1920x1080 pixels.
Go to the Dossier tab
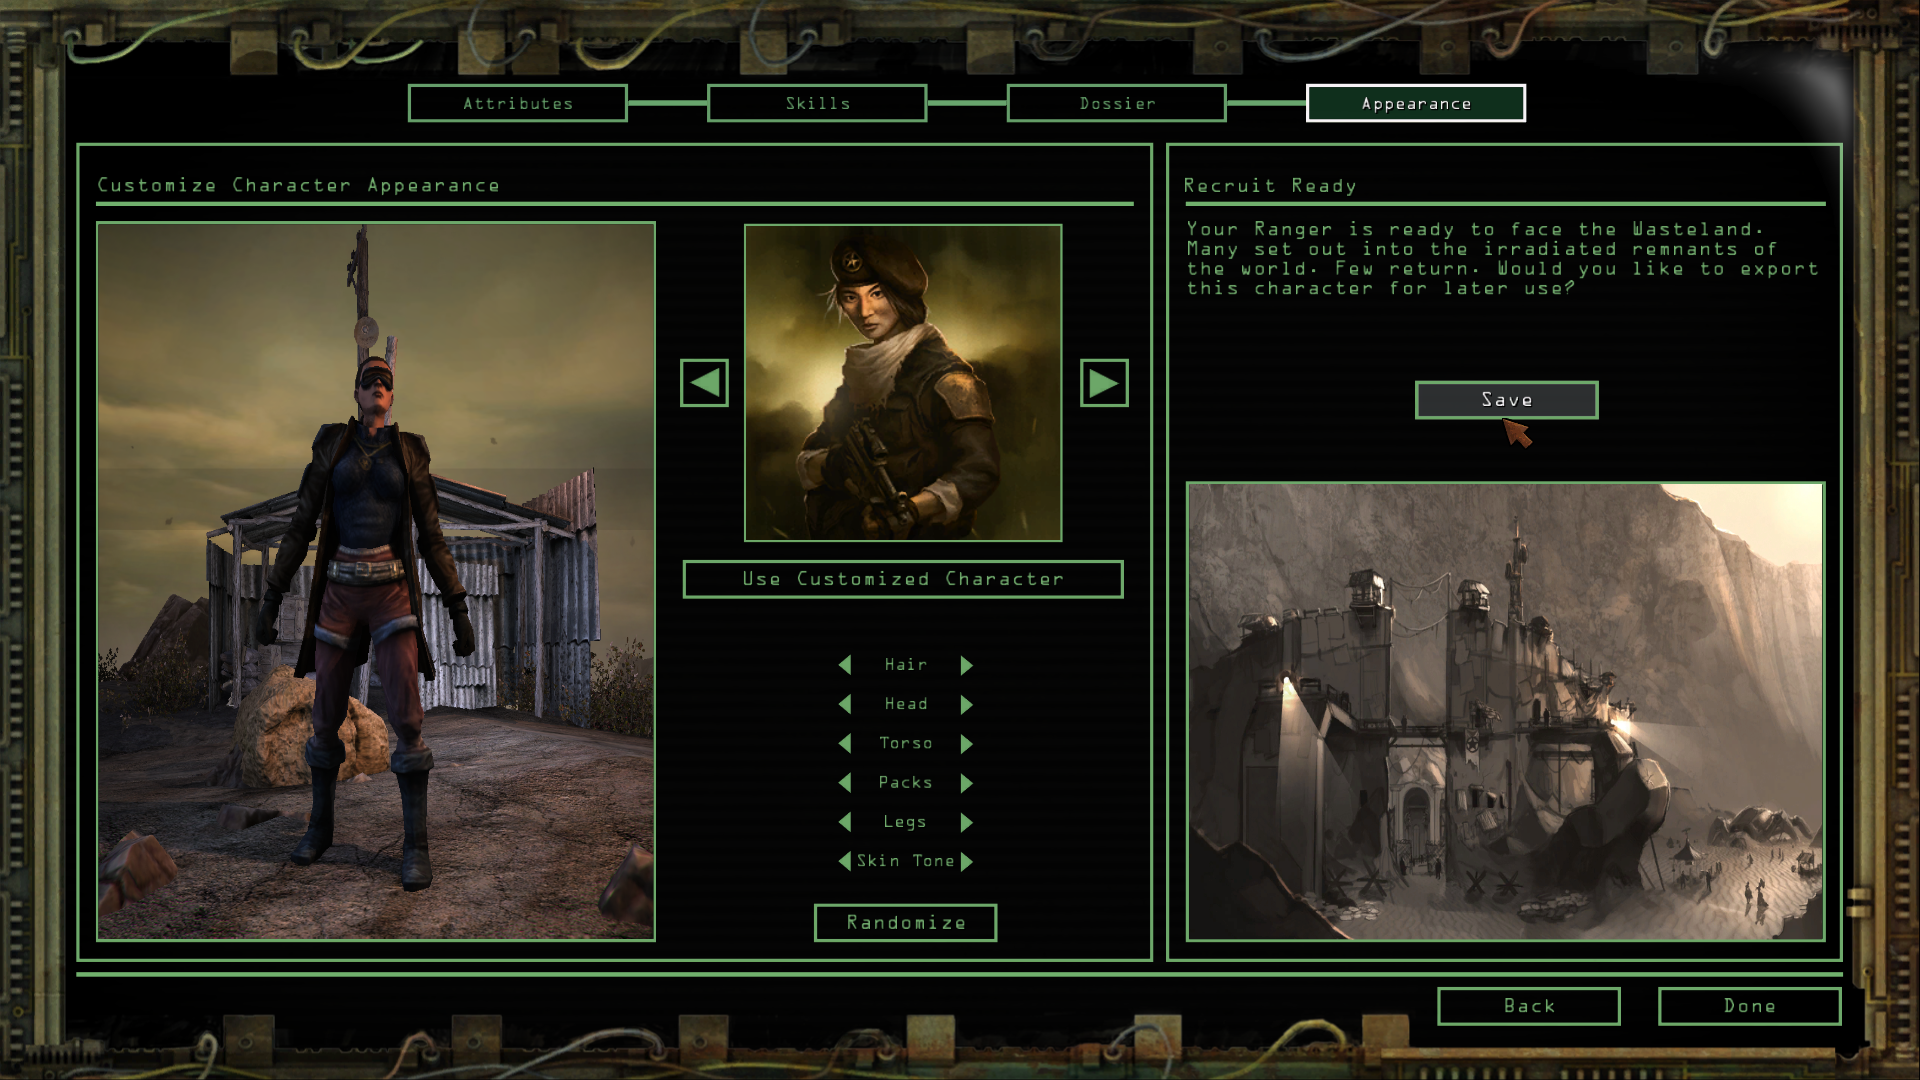(x=1116, y=103)
